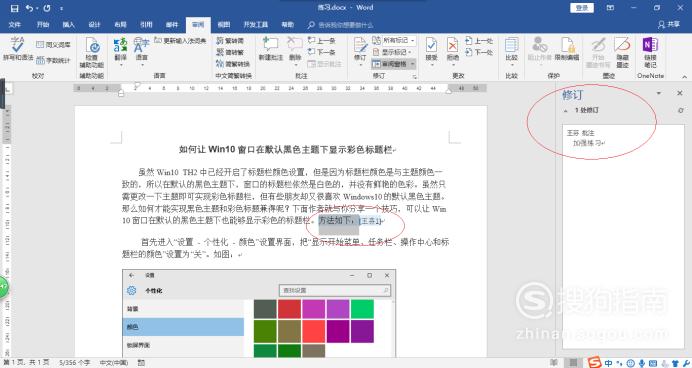This screenshot has height=368, width=692.
Task: Click the Redo icon in title bar
Action: pyautogui.click(x=47, y=8)
